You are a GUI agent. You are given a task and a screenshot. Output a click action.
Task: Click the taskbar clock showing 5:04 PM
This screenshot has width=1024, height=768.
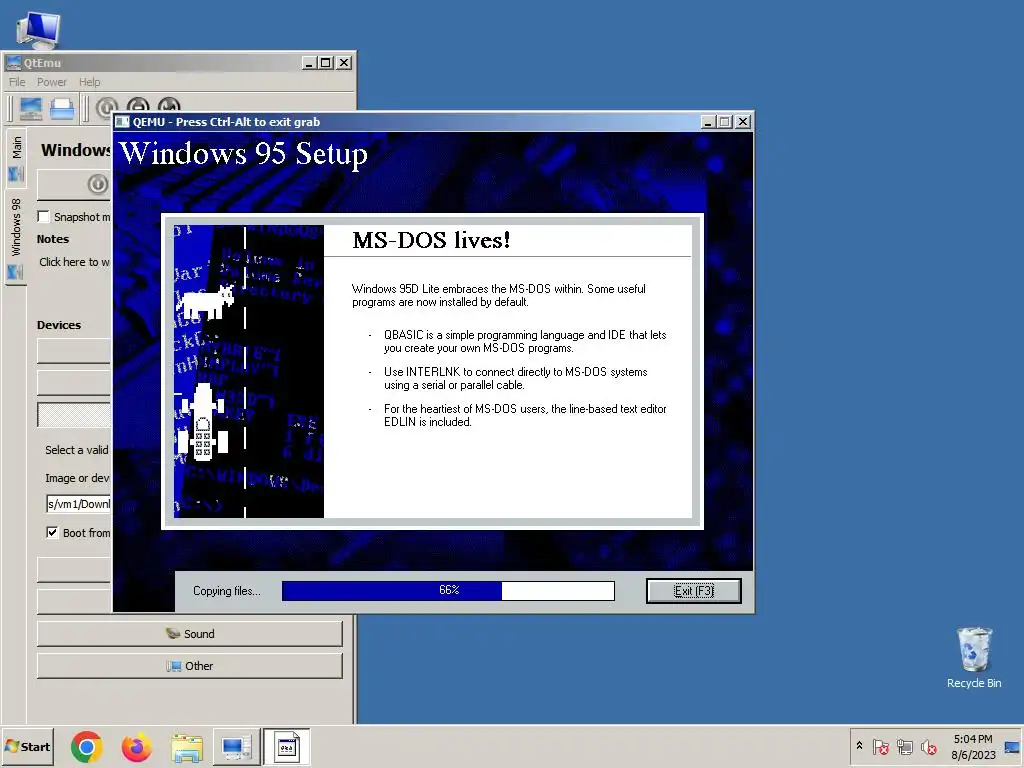973,746
